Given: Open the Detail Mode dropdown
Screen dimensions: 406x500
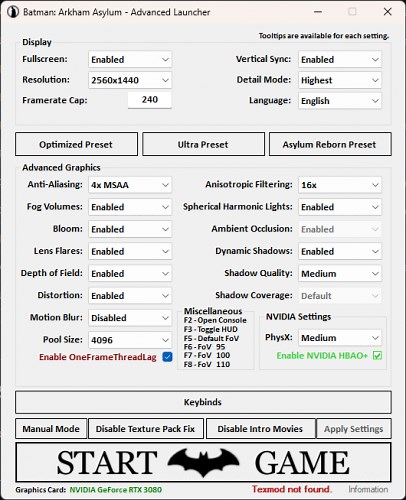Looking at the screenshot, I should pyautogui.click(x=340, y=80).
